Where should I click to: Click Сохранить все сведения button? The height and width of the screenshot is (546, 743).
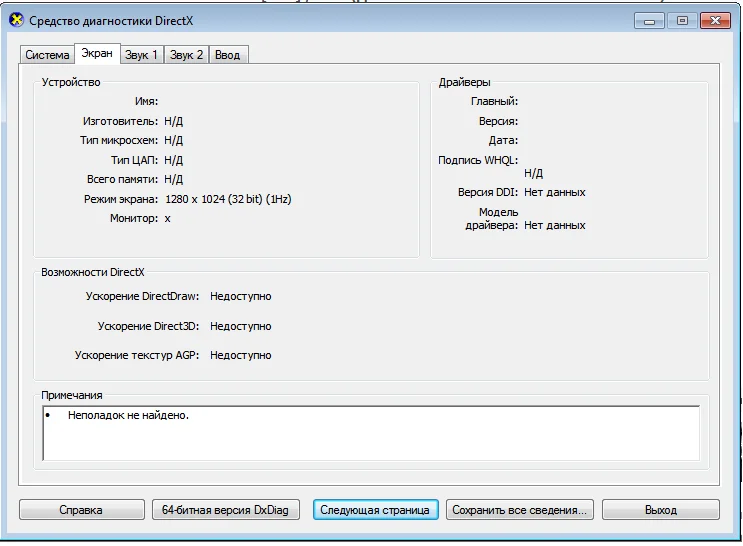[x=519, y=510]
